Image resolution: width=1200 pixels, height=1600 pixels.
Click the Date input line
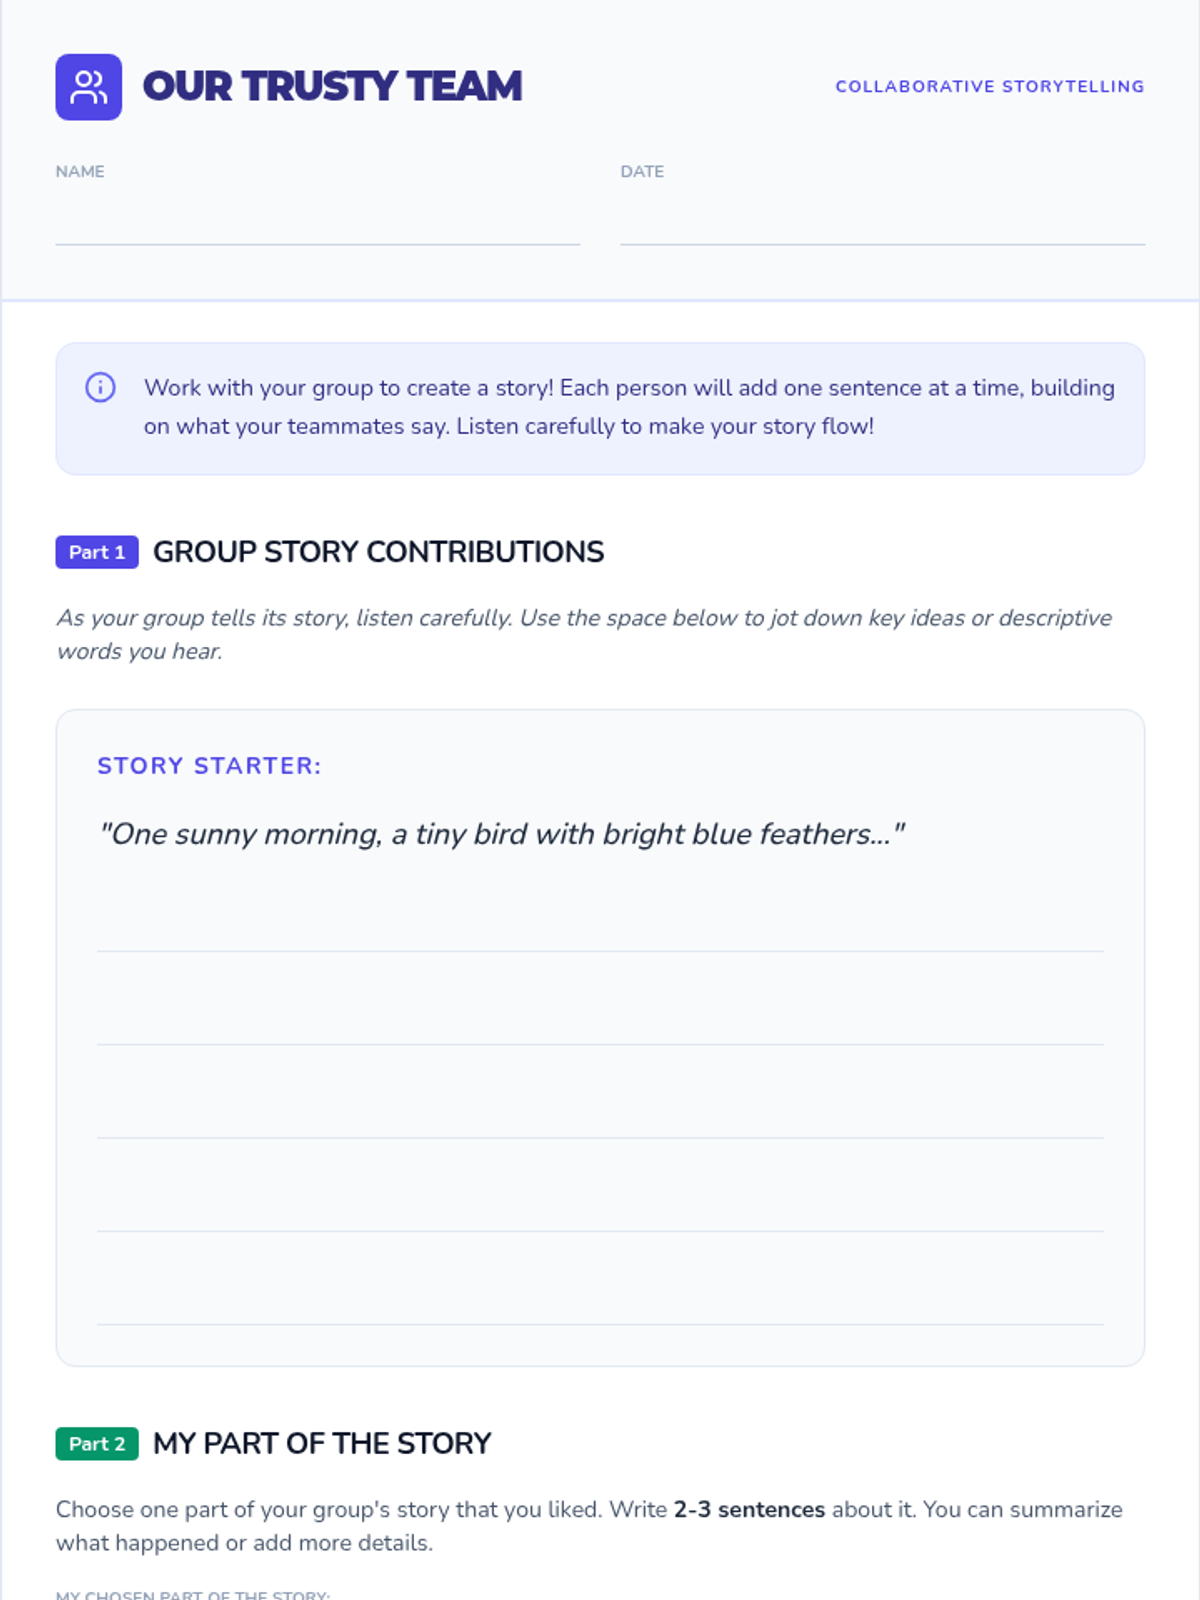[x=882, y=225]
